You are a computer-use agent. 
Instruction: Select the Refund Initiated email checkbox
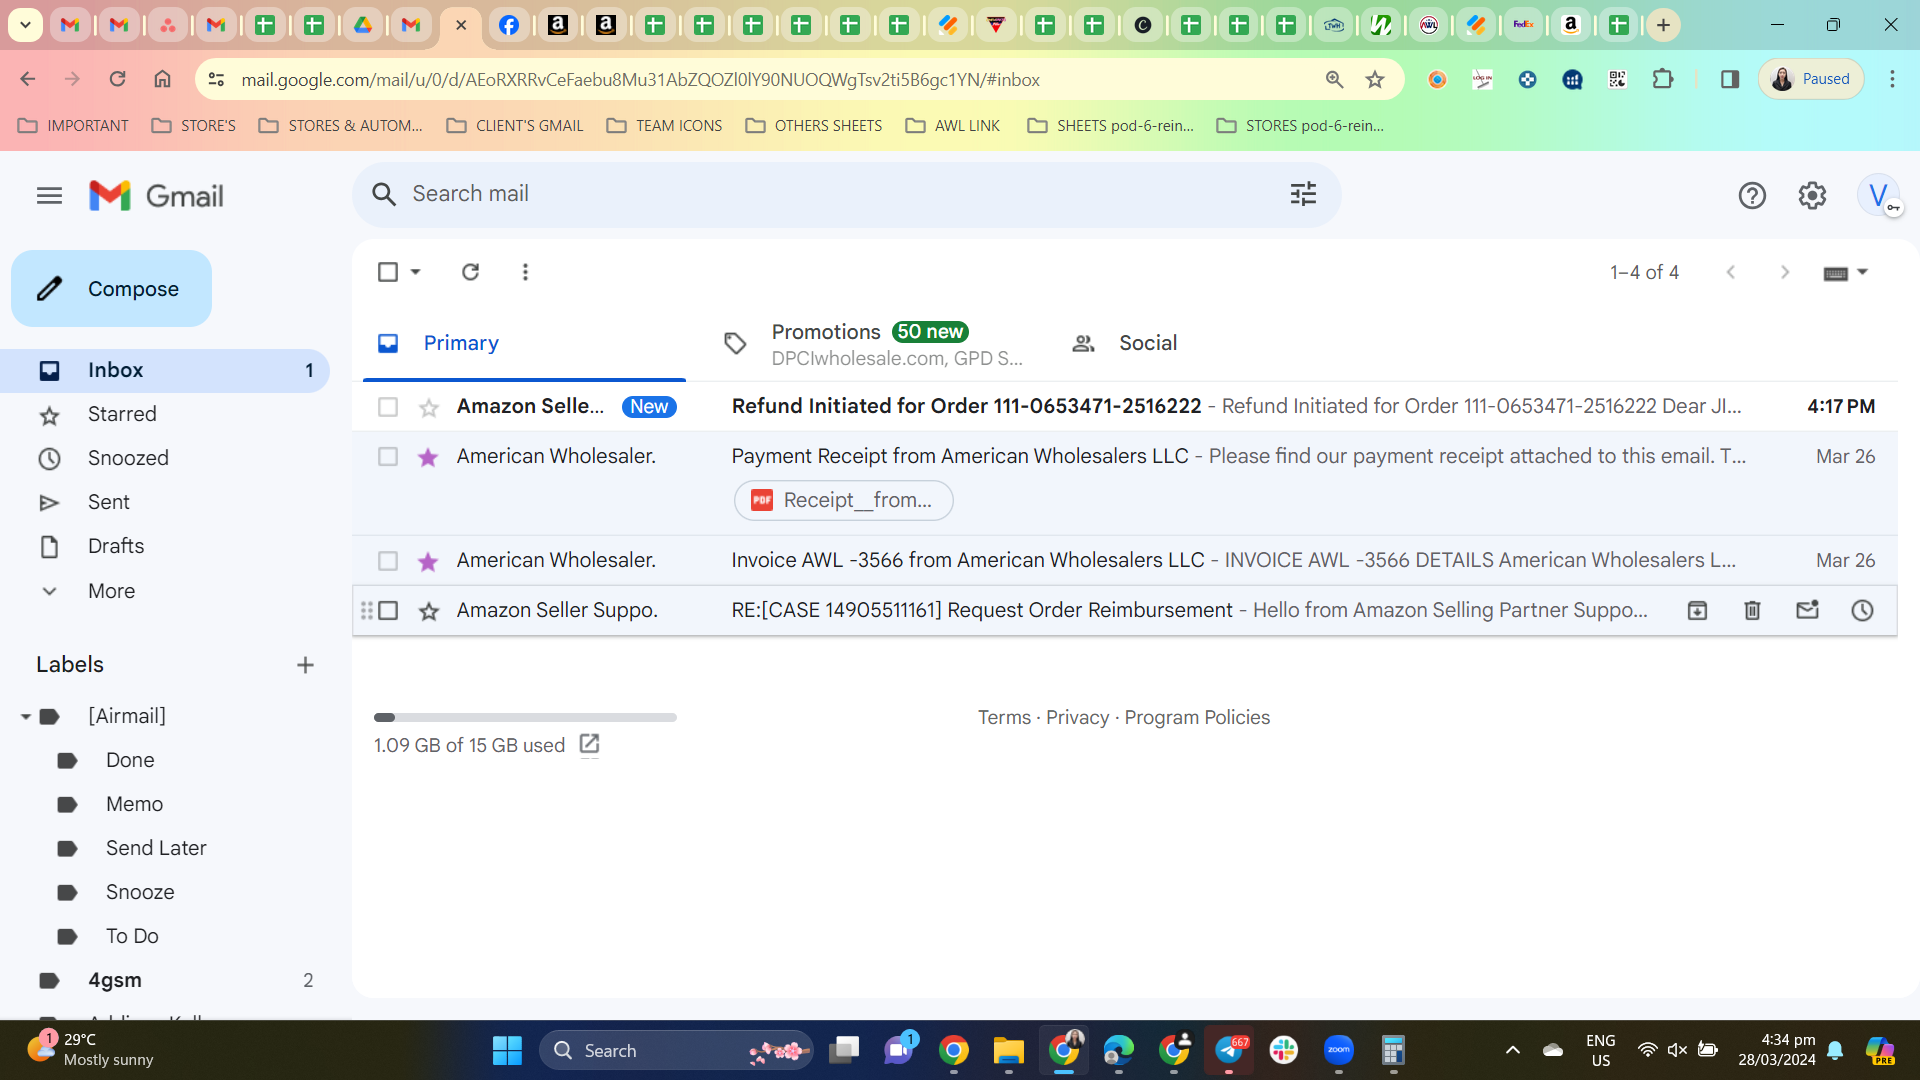388,407
